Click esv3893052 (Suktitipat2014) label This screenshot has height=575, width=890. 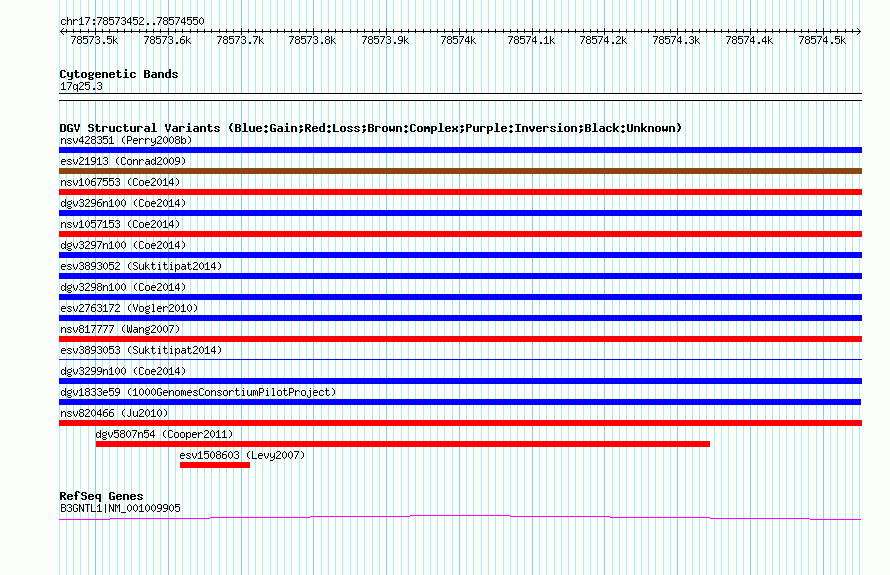(141, 266)
